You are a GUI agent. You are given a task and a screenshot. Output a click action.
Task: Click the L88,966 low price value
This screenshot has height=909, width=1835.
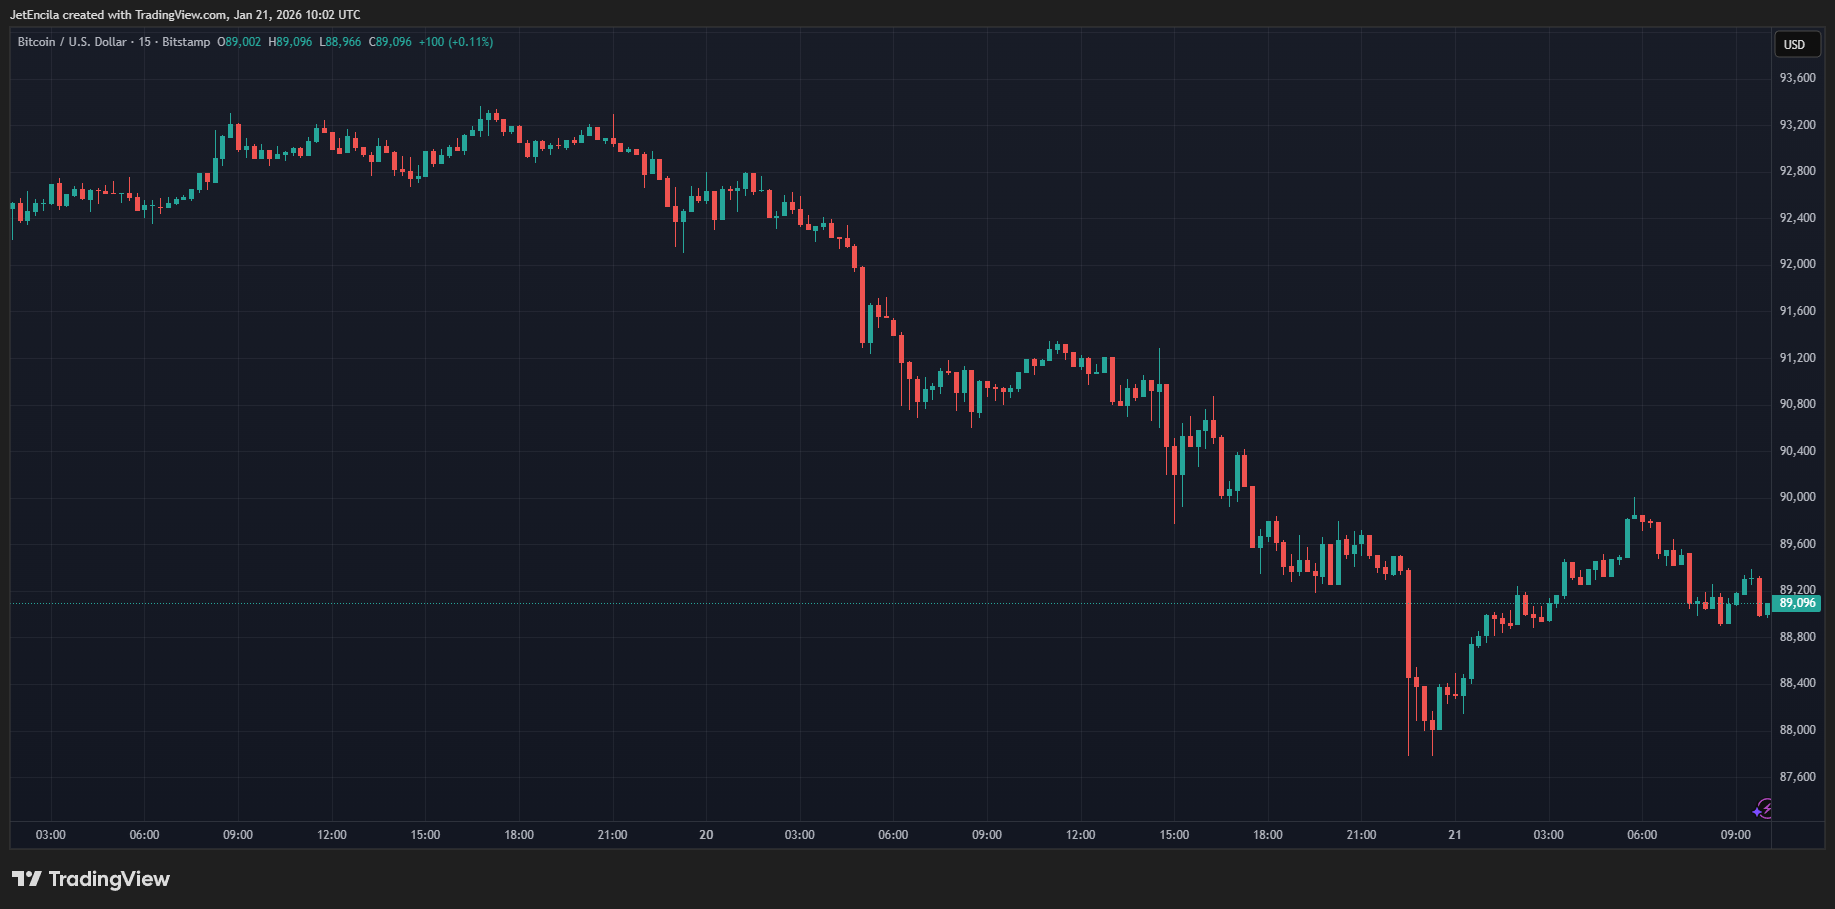coord(340,42)
